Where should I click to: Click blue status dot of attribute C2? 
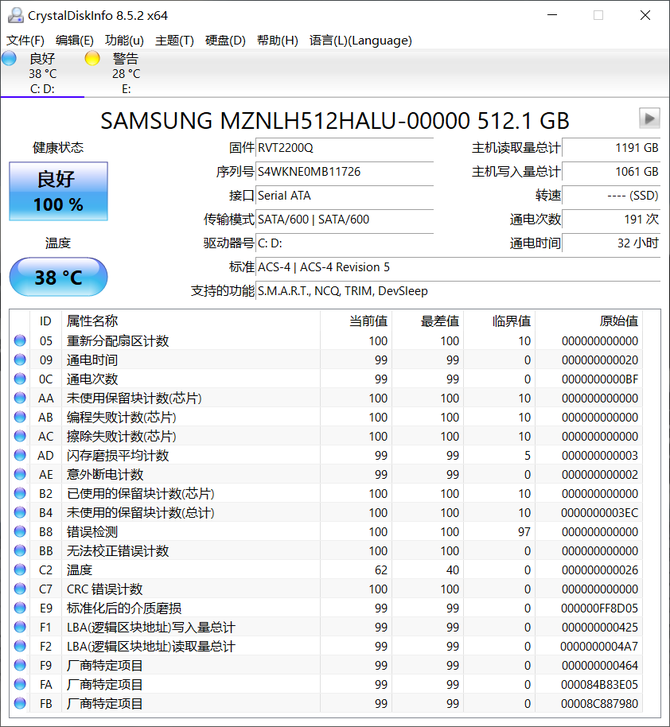point(20,570)
